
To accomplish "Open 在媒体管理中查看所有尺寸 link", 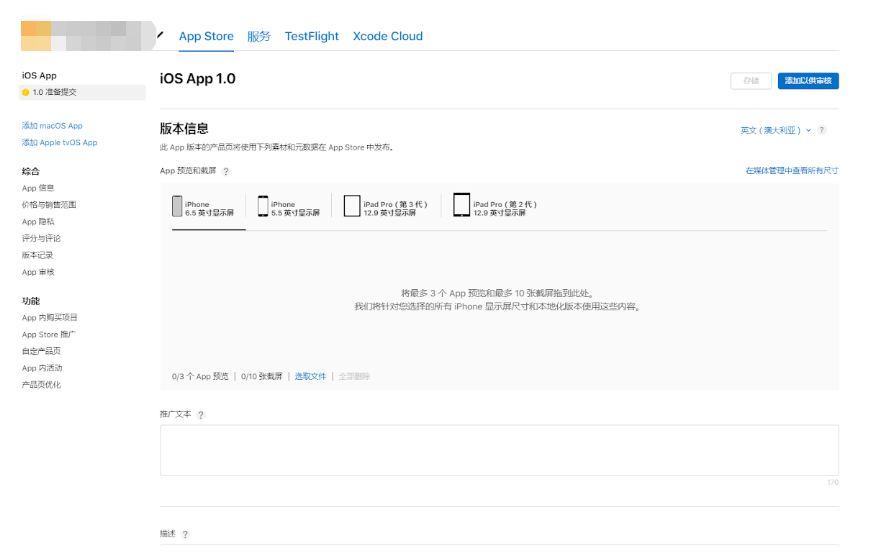I will coord(792,171).
